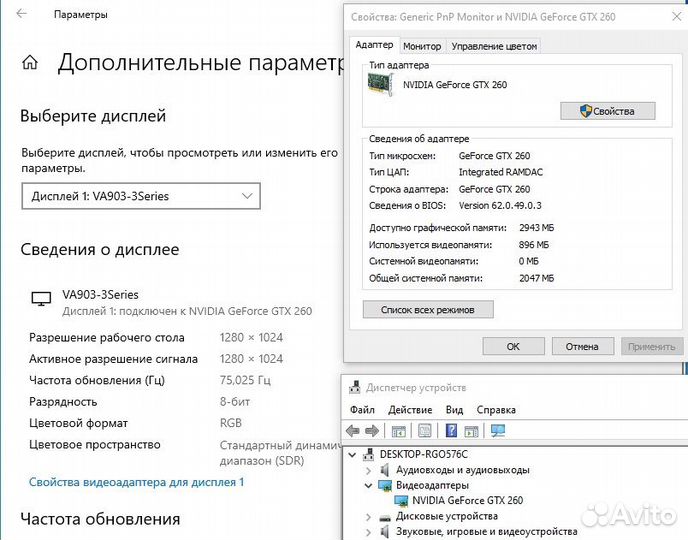Select Дисковые устройства tree item
Viewport: 688px width, 540px height.
coord(447,516)
